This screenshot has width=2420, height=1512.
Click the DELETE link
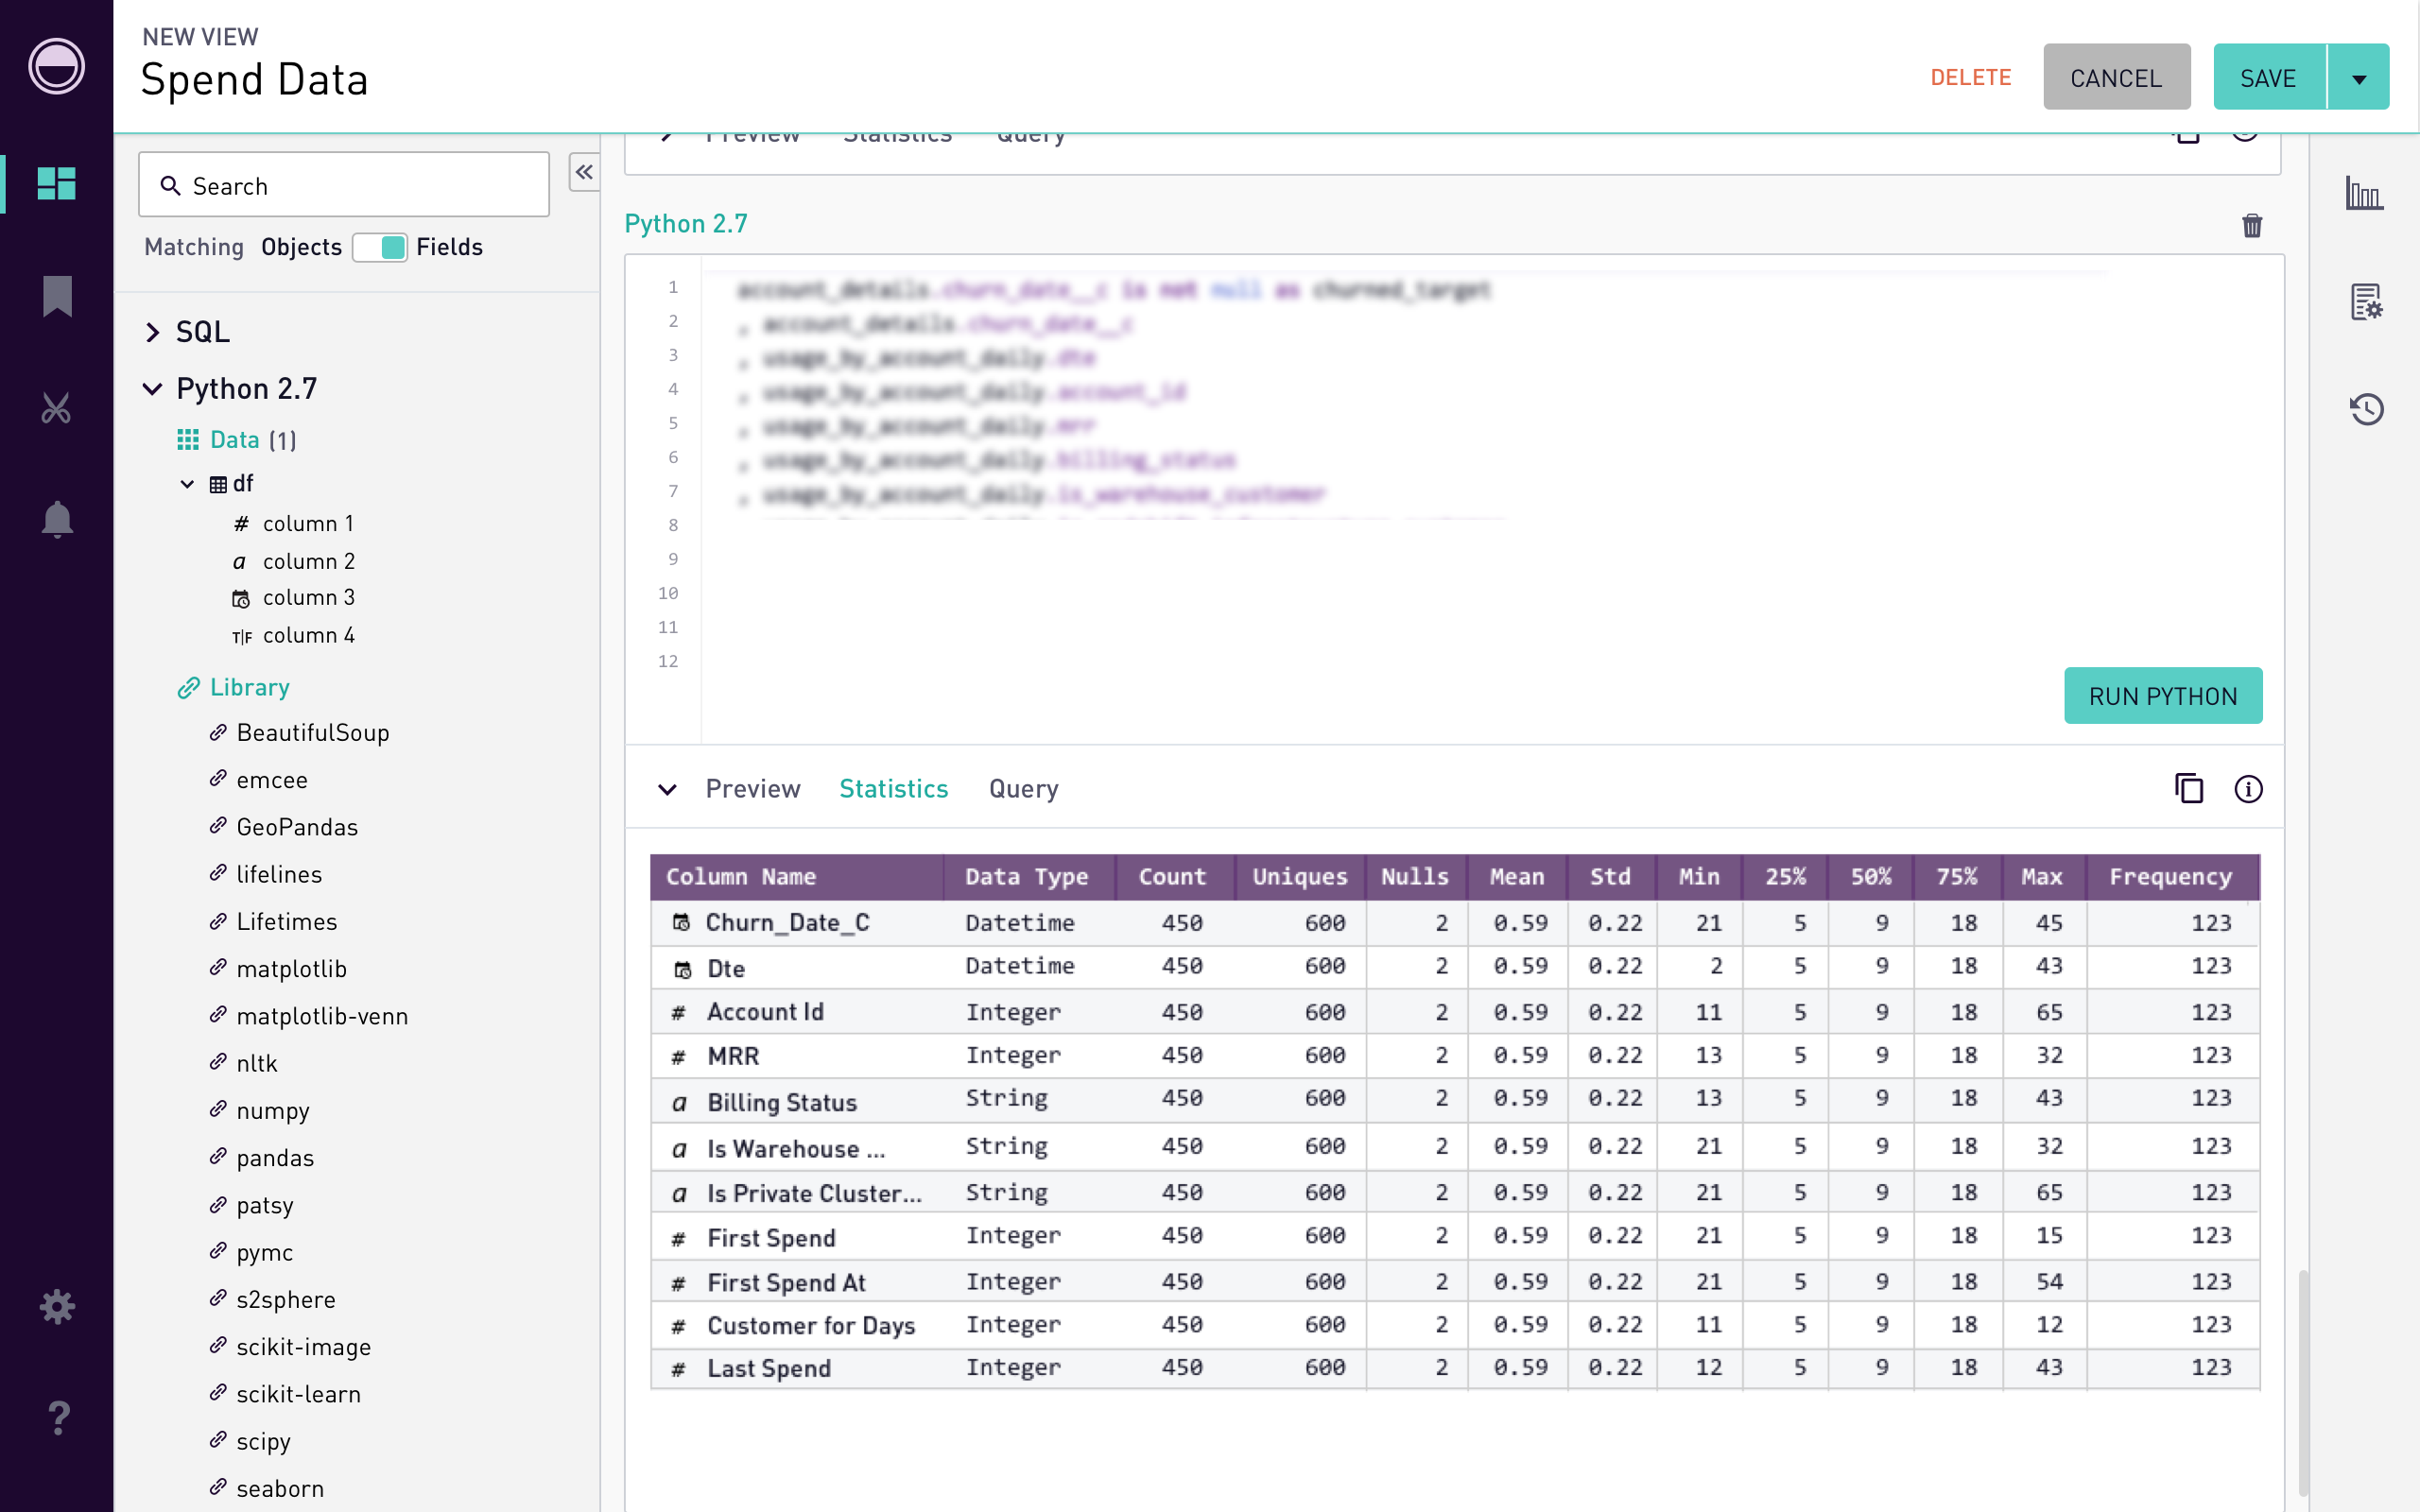coord(1971,77)
